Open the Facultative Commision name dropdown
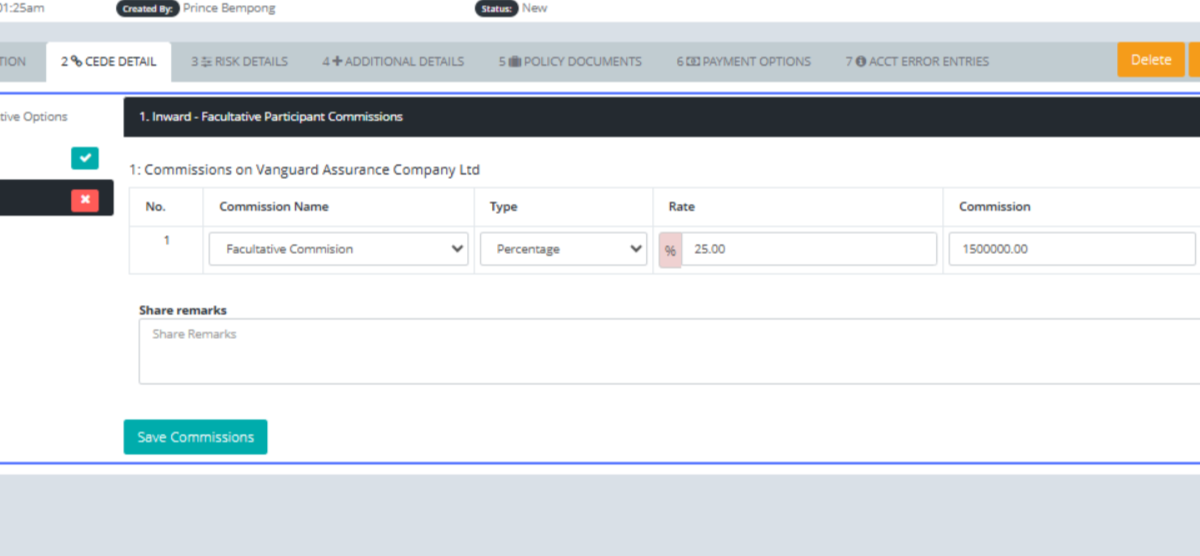 click(338, 249)
